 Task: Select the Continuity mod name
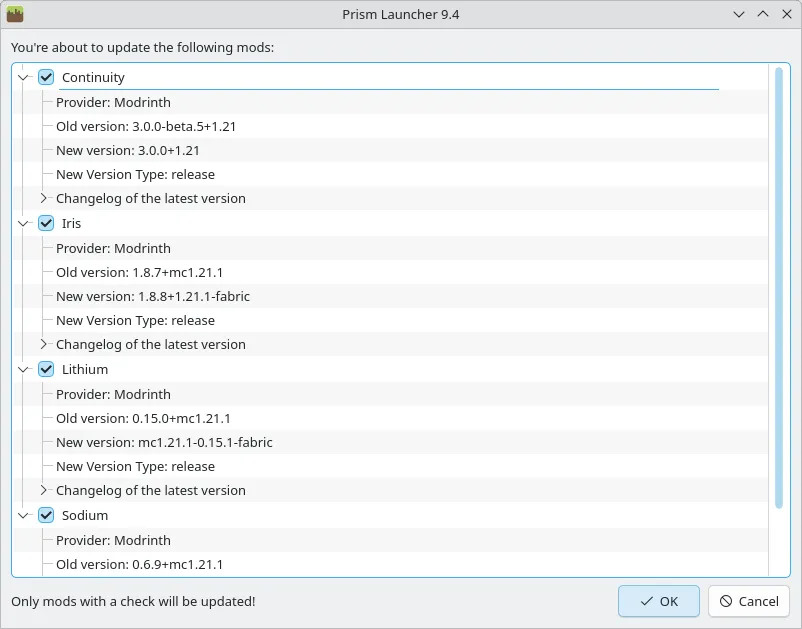pyautogui.click(x=93, y=78)
